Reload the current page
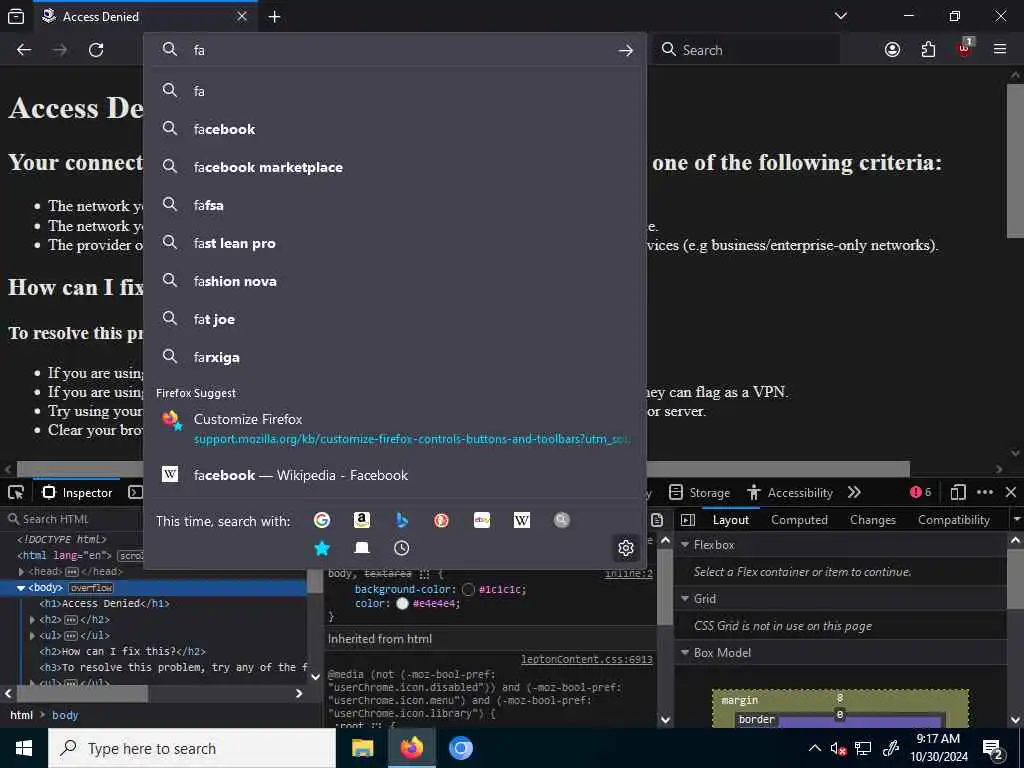Screen dimensions: 1024x768 pyautogui.click(x=96, y=50)
